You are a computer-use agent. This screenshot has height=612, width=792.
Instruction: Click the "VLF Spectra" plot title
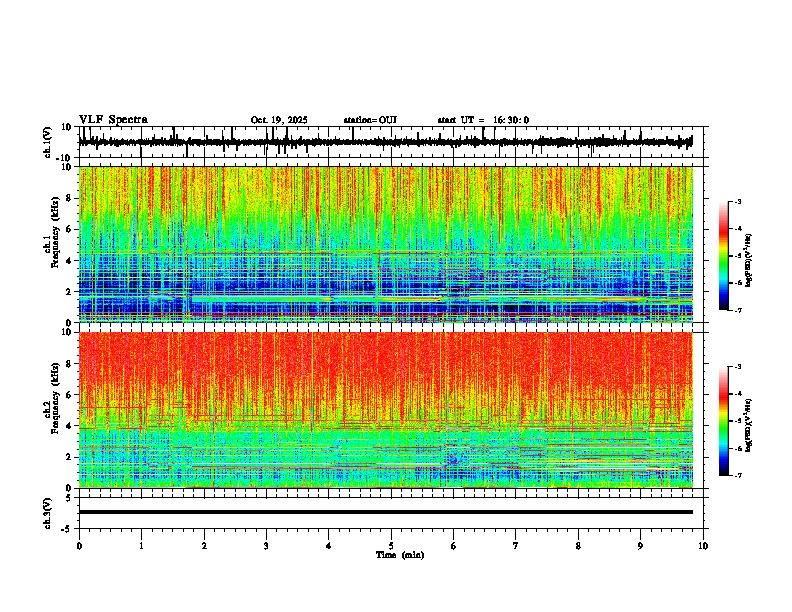click(x=113, y=120)
